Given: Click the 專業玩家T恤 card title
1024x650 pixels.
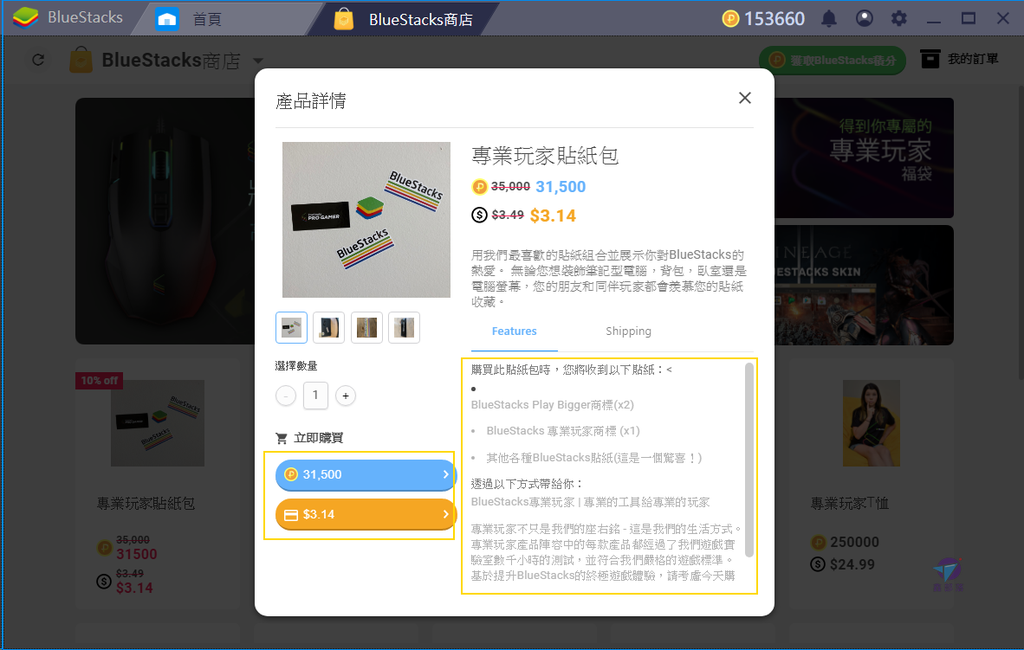Looking at the screenshot, I should coord(849,504).
